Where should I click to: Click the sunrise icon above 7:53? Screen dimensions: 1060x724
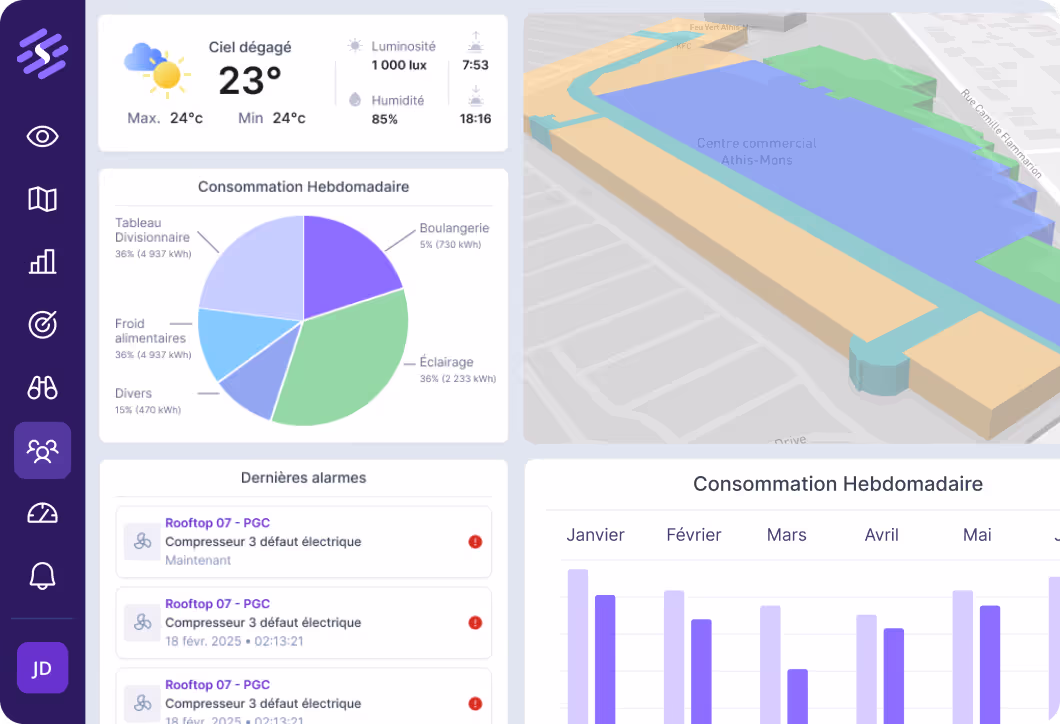475,42
